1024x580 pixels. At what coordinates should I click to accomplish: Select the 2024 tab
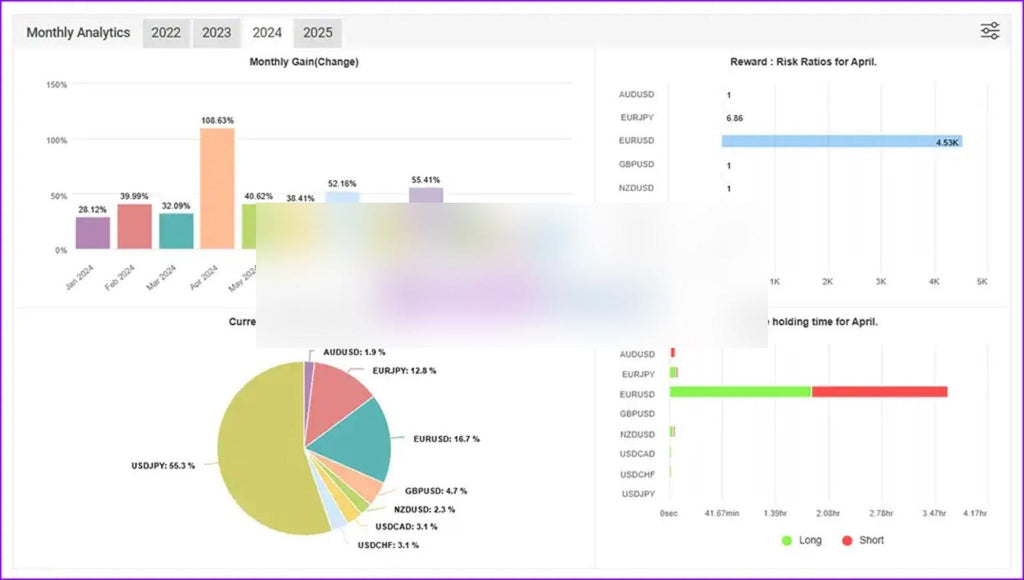click(267, 33)
